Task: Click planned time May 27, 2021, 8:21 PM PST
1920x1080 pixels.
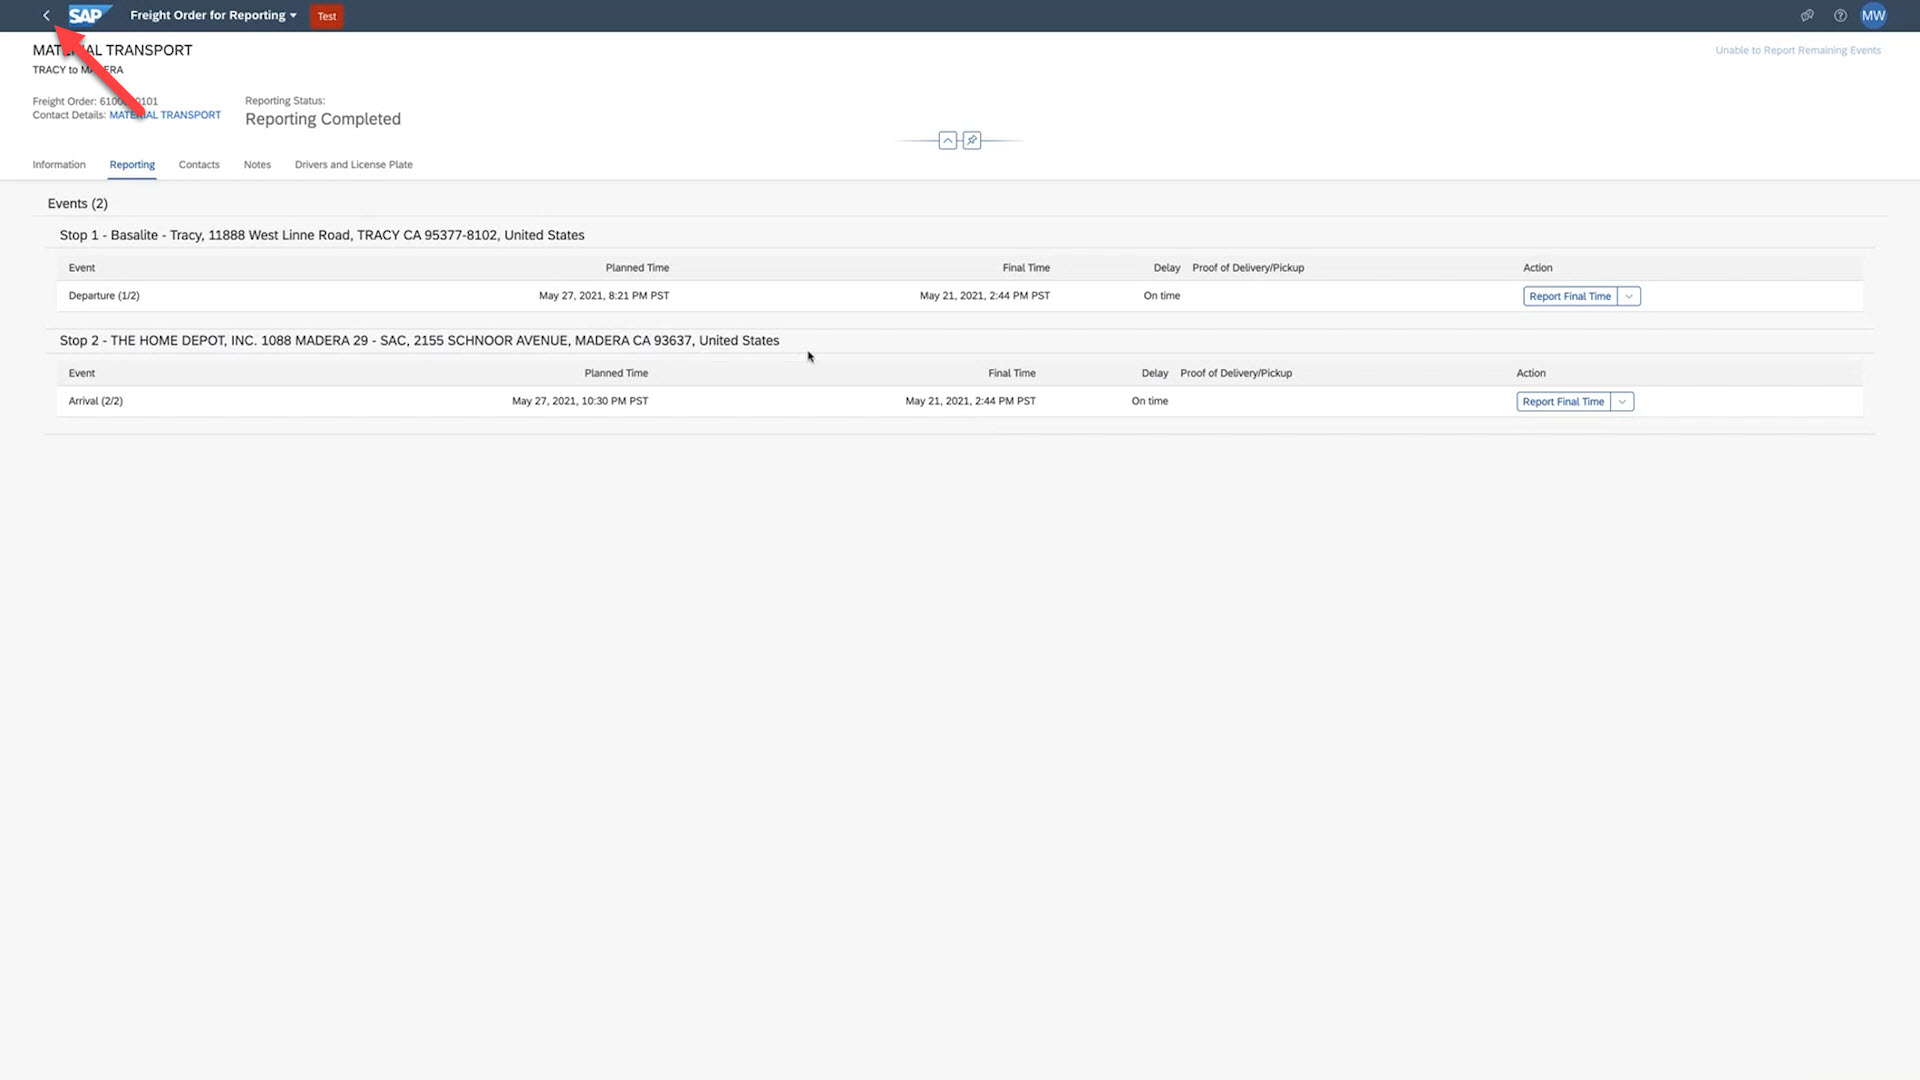Action: pyautogui.click(x=604, y=296)
